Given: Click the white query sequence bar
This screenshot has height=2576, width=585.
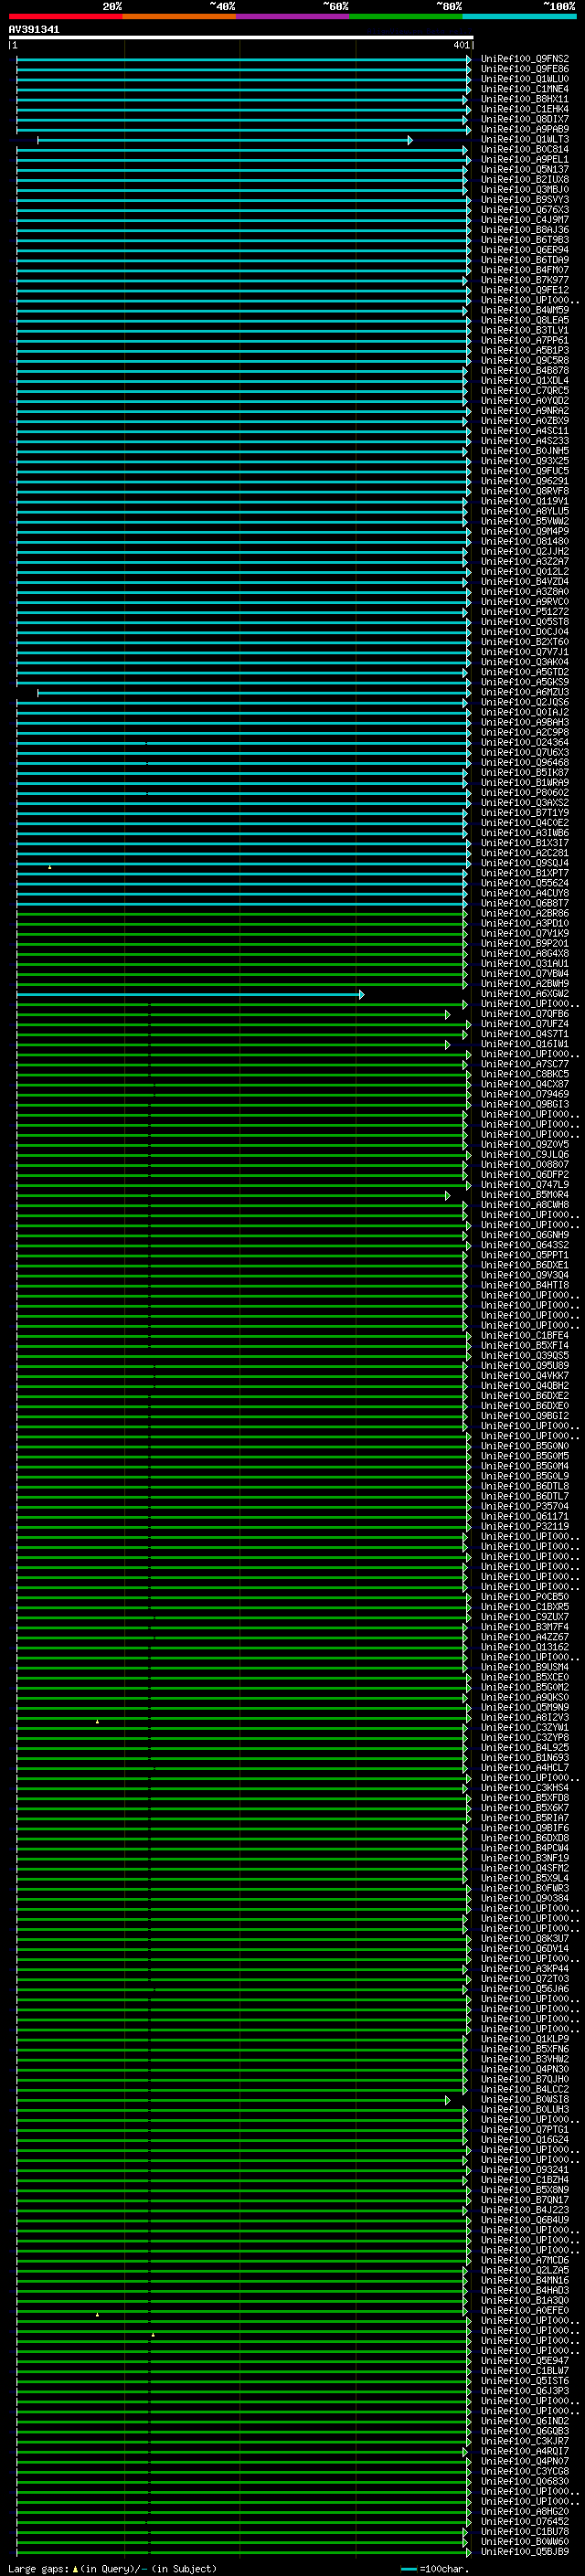Looking at the screenshot, I should [240, 38].
